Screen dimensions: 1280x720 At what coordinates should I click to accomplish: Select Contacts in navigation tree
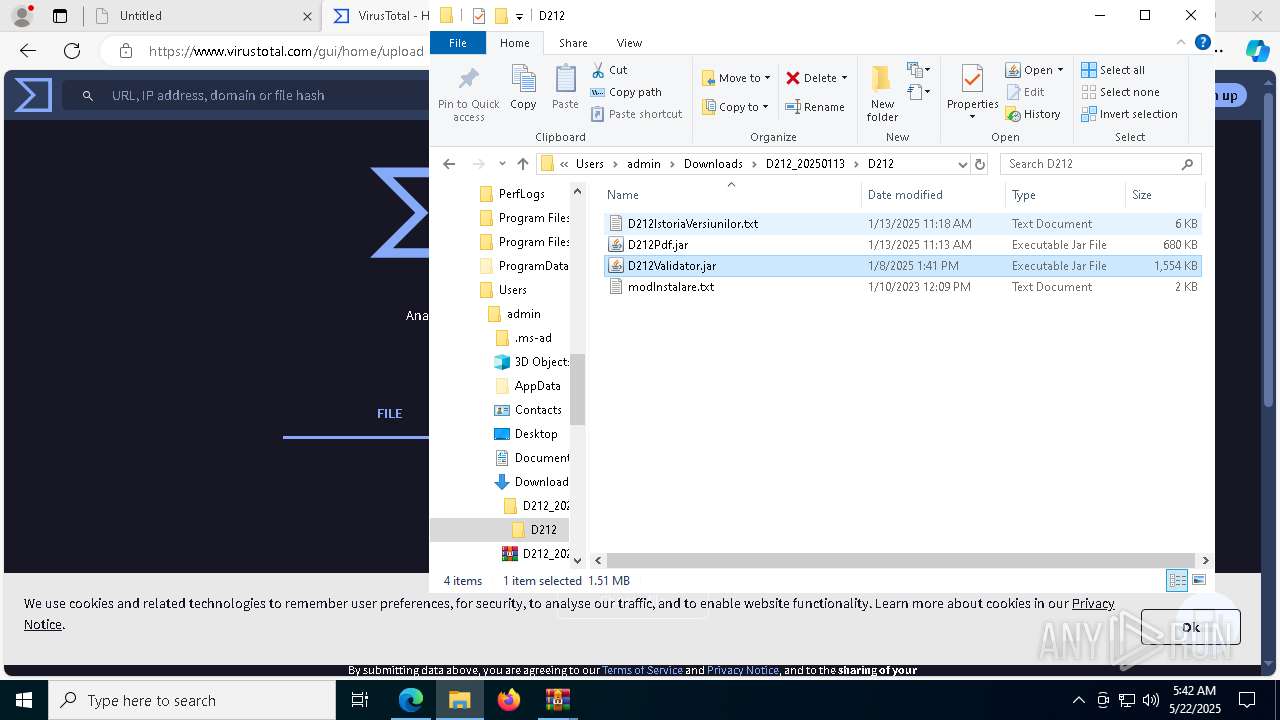[537, 410]
